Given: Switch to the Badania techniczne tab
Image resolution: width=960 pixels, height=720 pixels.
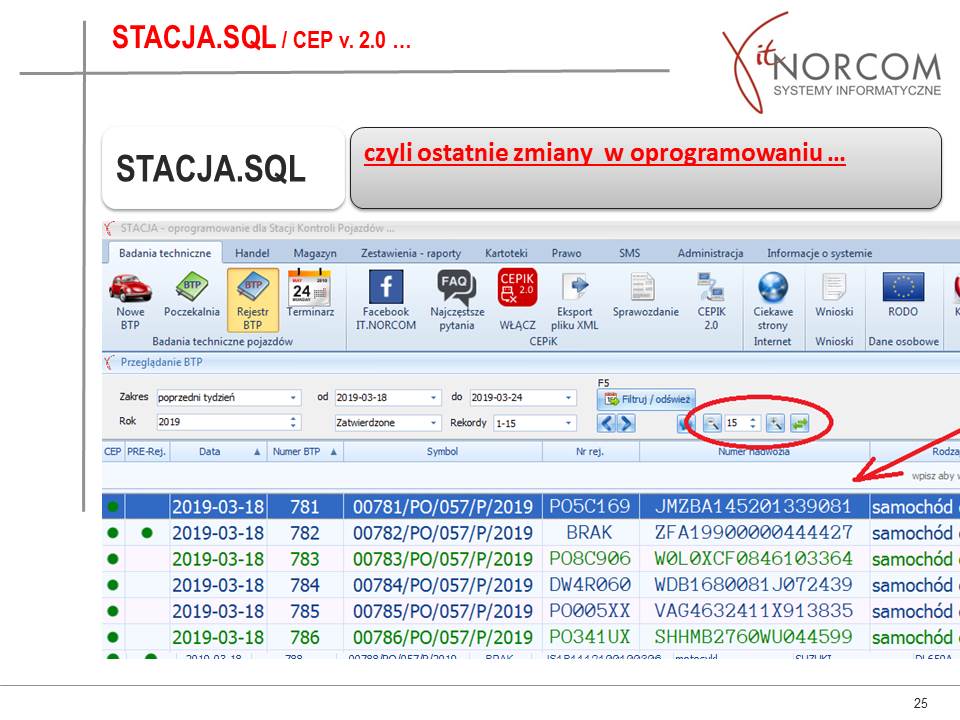Looking at the screenshot, I should 165,253.
